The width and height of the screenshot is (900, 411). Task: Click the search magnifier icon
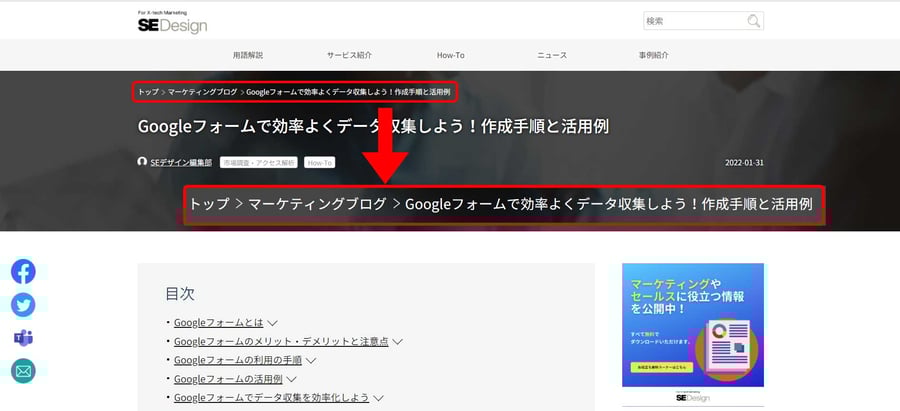point(753,21)
